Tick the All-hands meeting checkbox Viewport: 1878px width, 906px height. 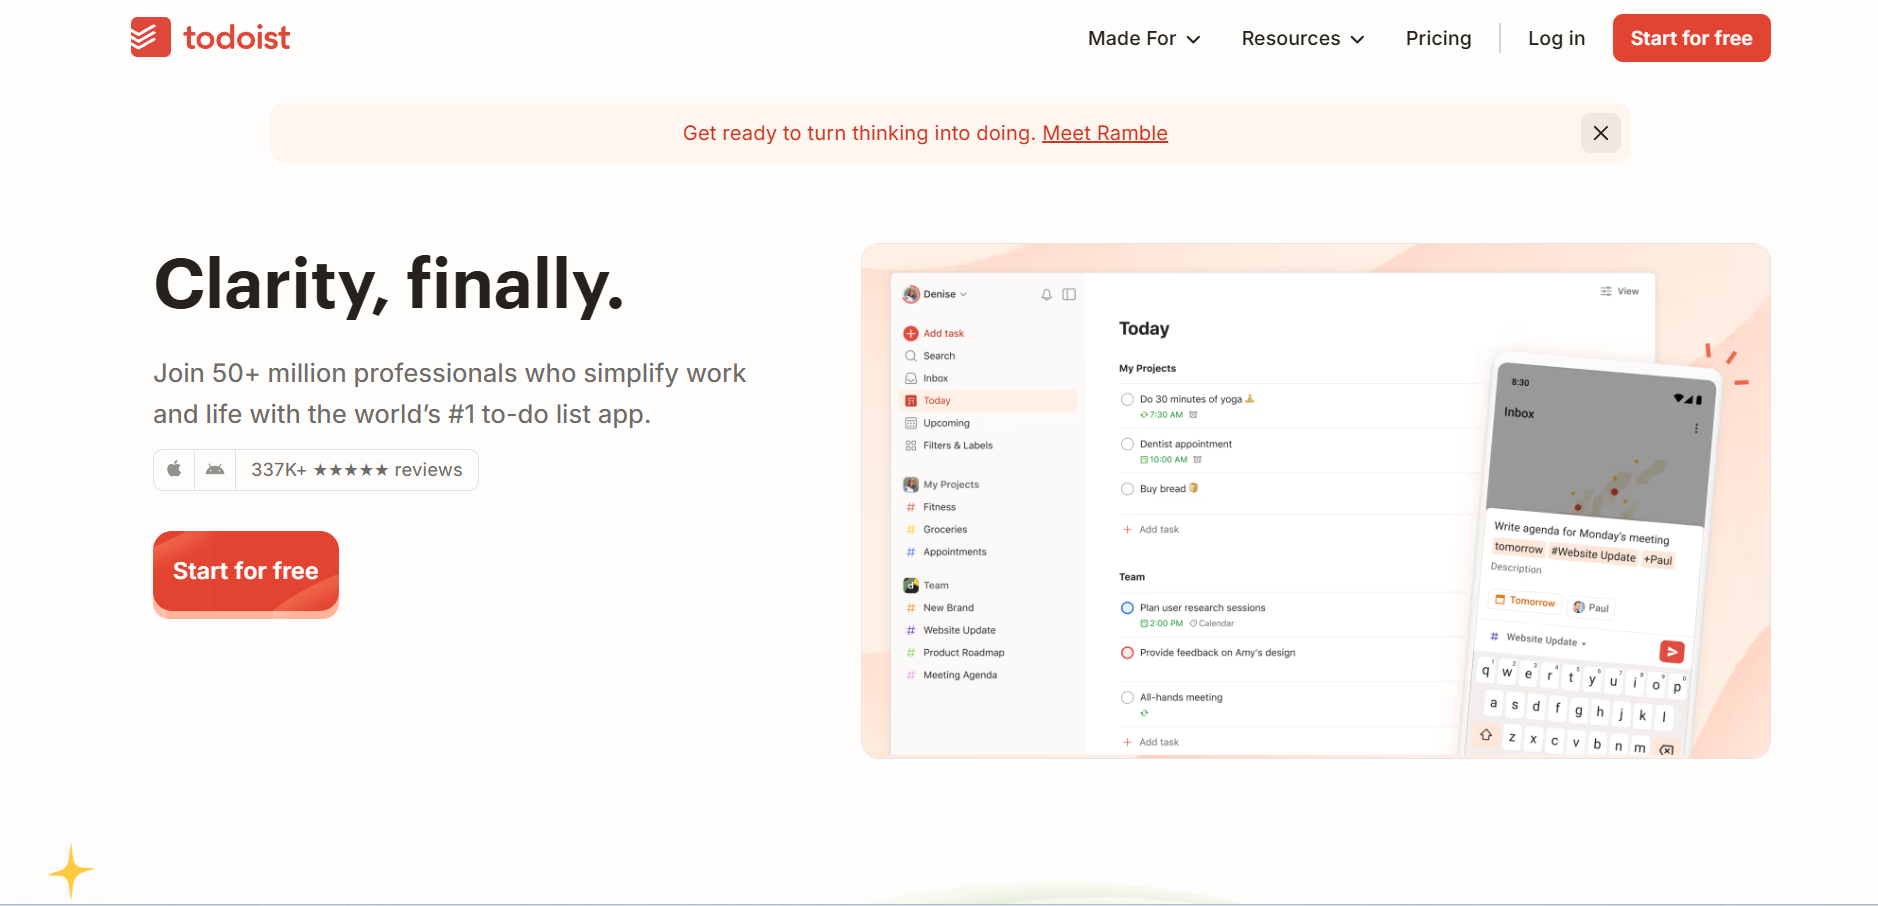[x=1127, y=698]
